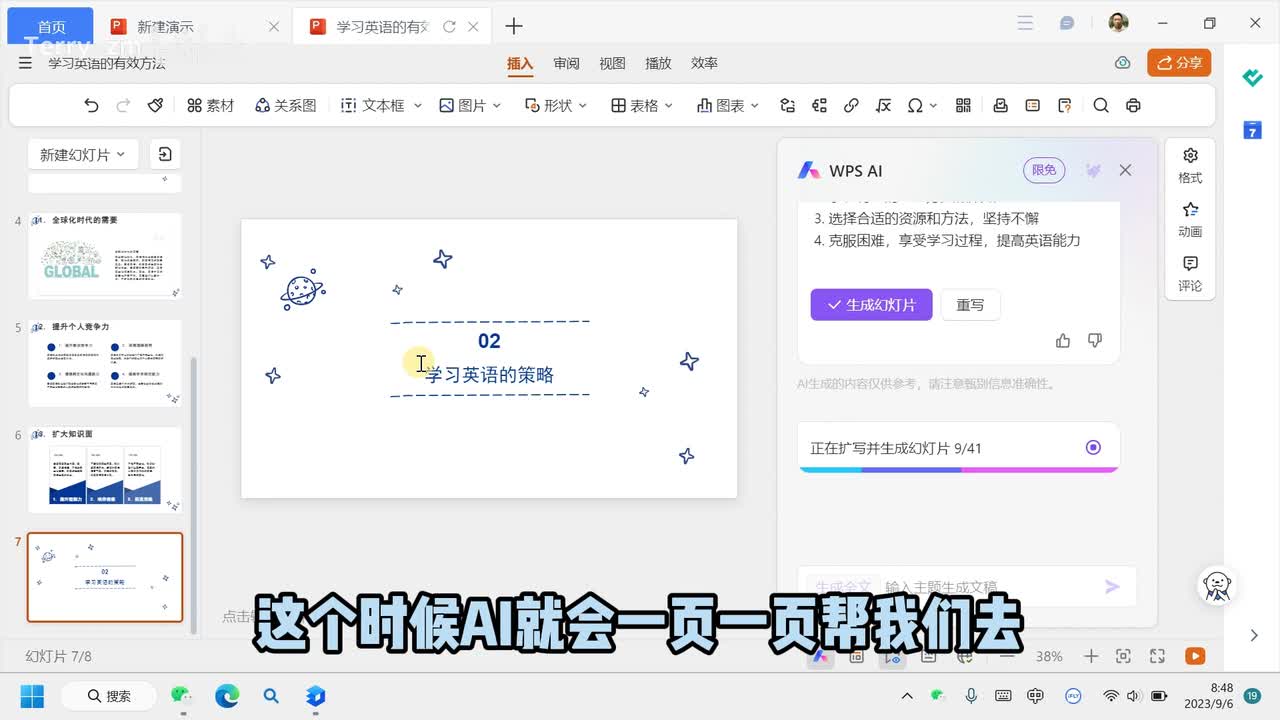This screenshot has width=1280, height=720.
Task: Click the Generate Slides button
Action: pyautogui.click(x=871, y=305)
